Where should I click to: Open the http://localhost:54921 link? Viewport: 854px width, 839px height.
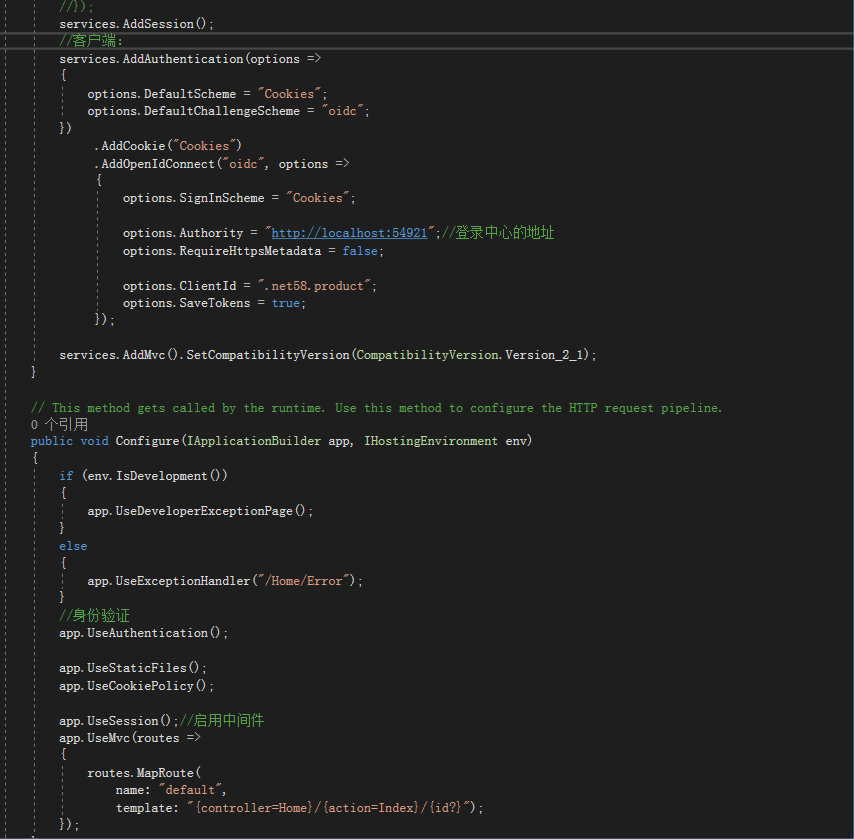(352, 233)
